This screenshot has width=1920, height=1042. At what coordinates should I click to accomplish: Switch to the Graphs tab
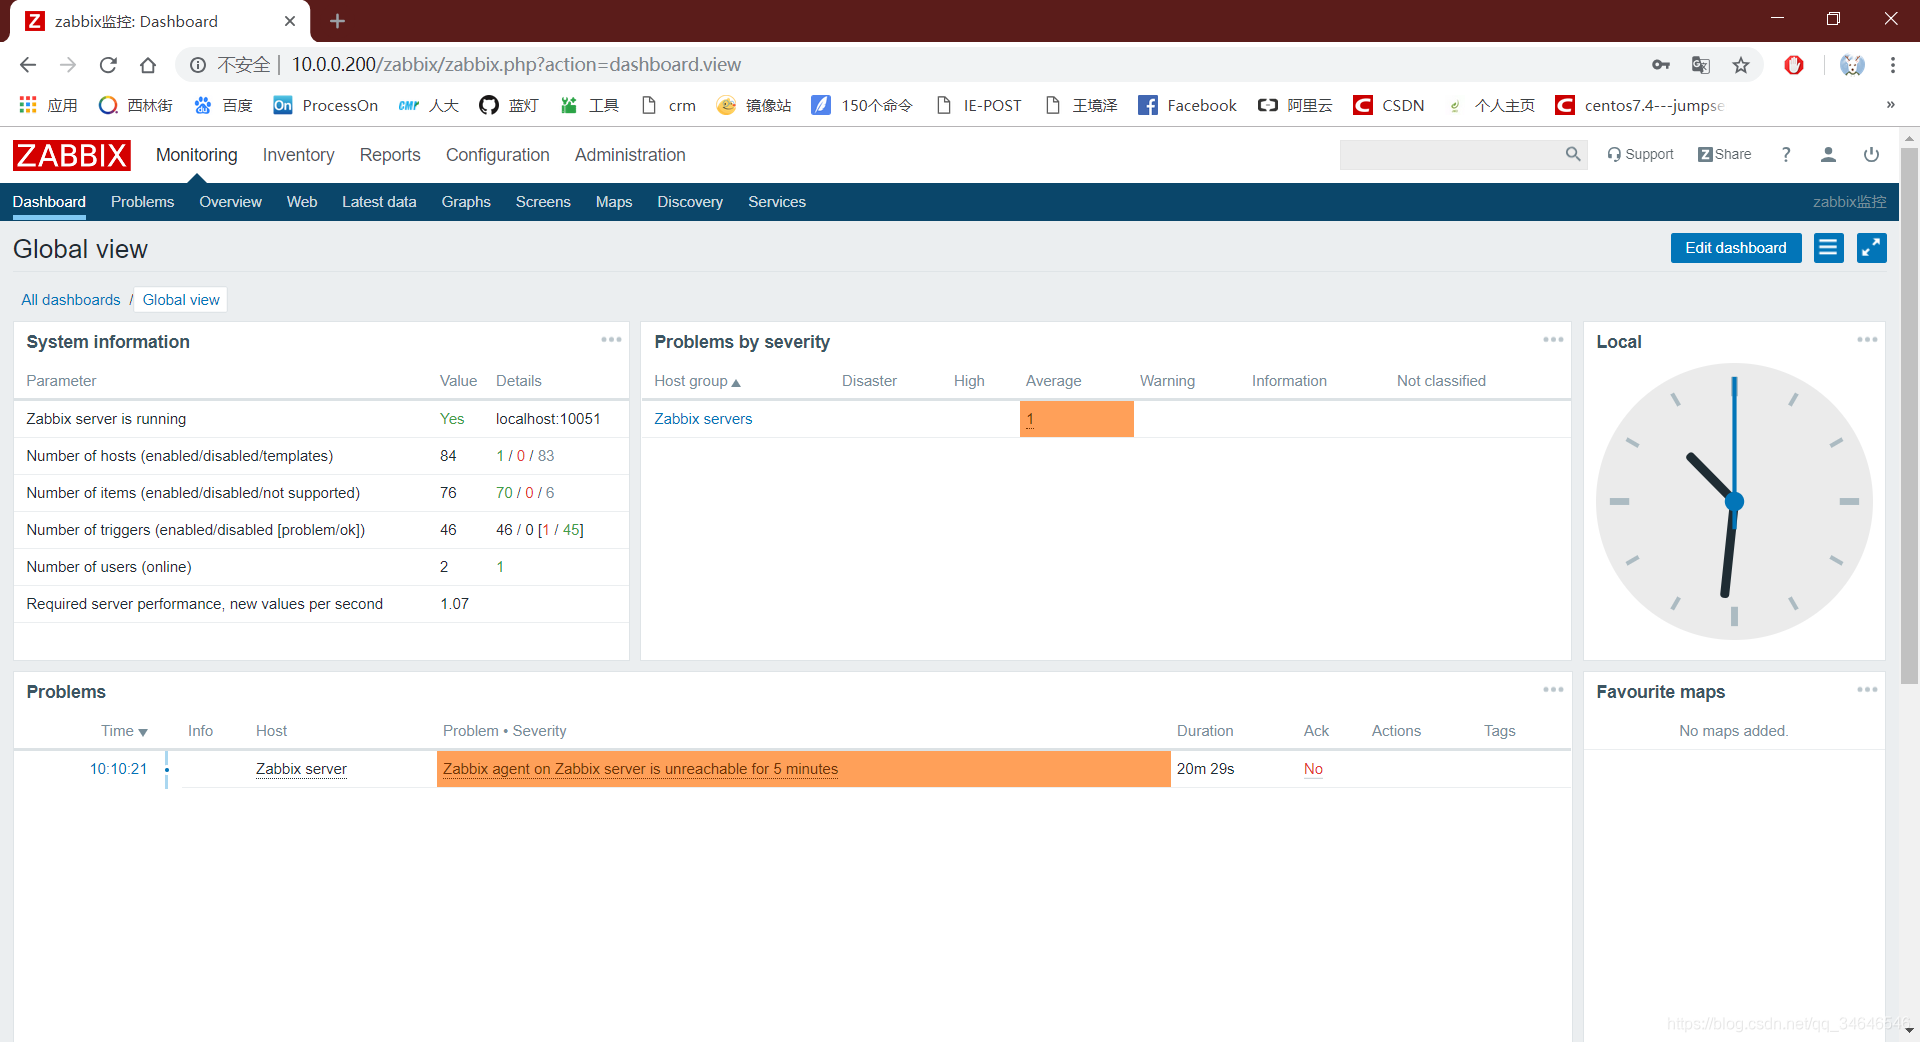[x=466, y=202]
